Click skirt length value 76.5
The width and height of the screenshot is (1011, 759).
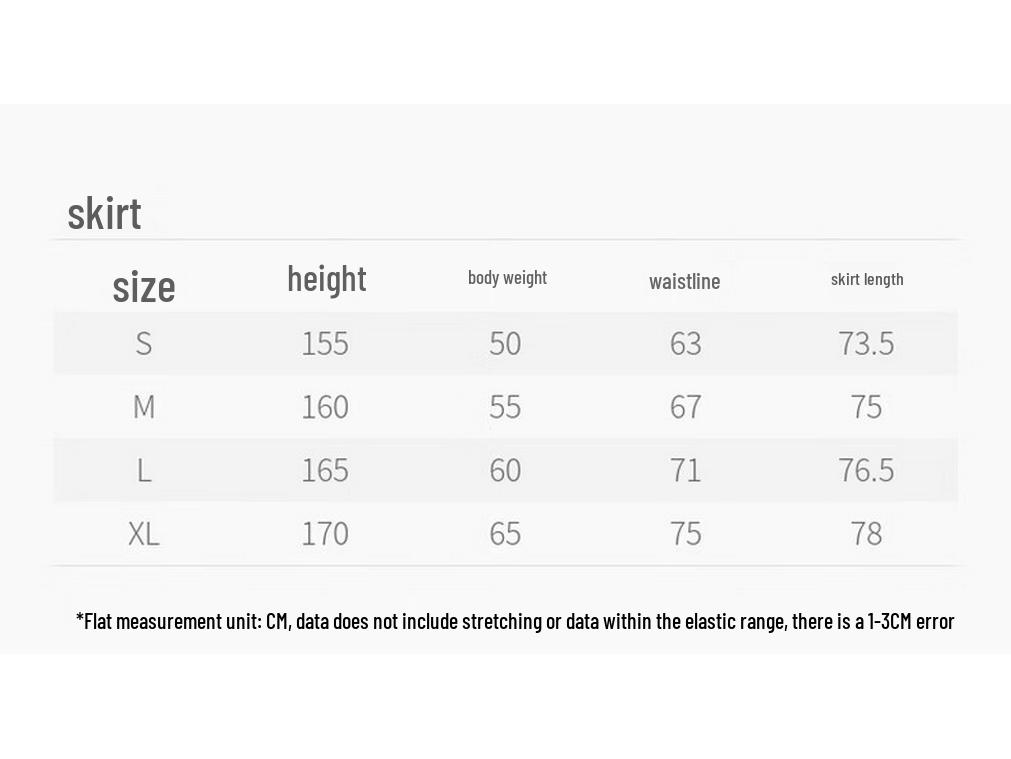(x=866, y=470)
